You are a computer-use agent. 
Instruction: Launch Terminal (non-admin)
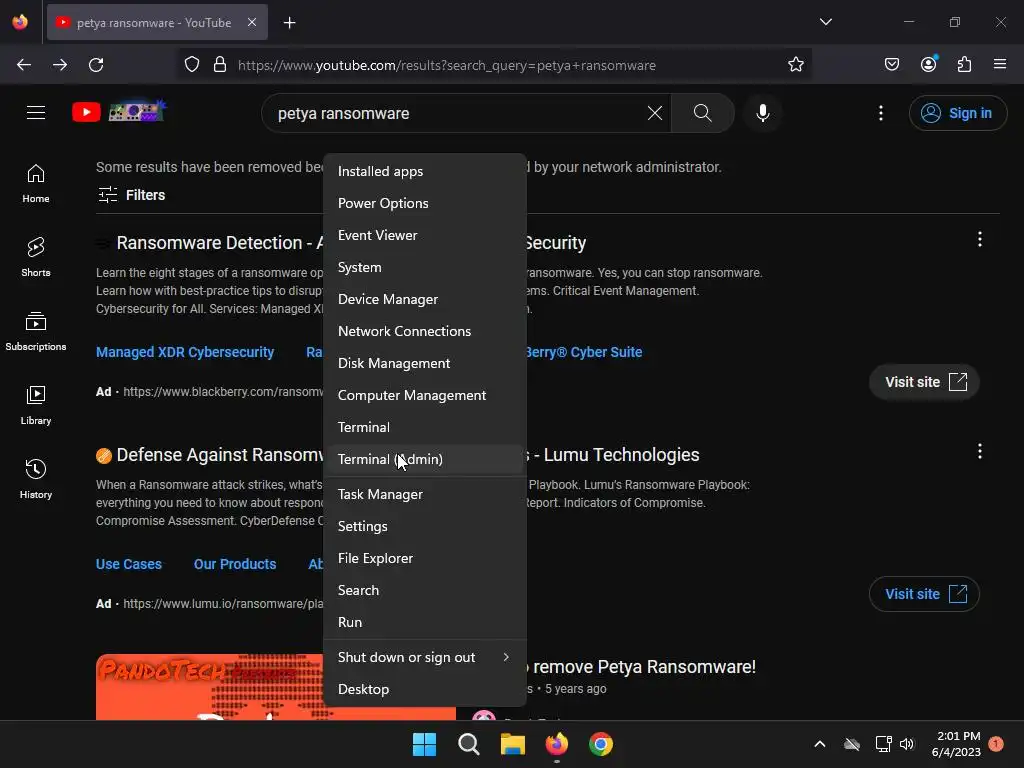pyautogui.click(x=424, y=427)
